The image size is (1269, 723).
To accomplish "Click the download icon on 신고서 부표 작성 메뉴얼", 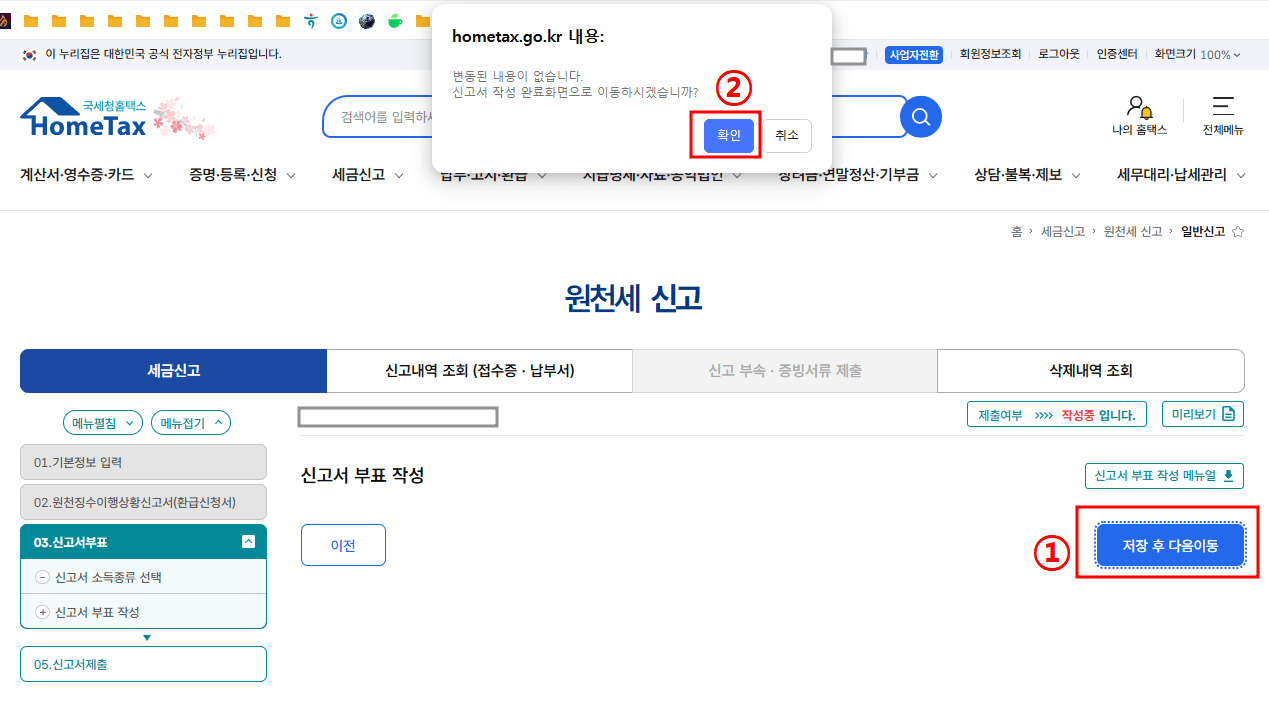I will [1228, 475].
